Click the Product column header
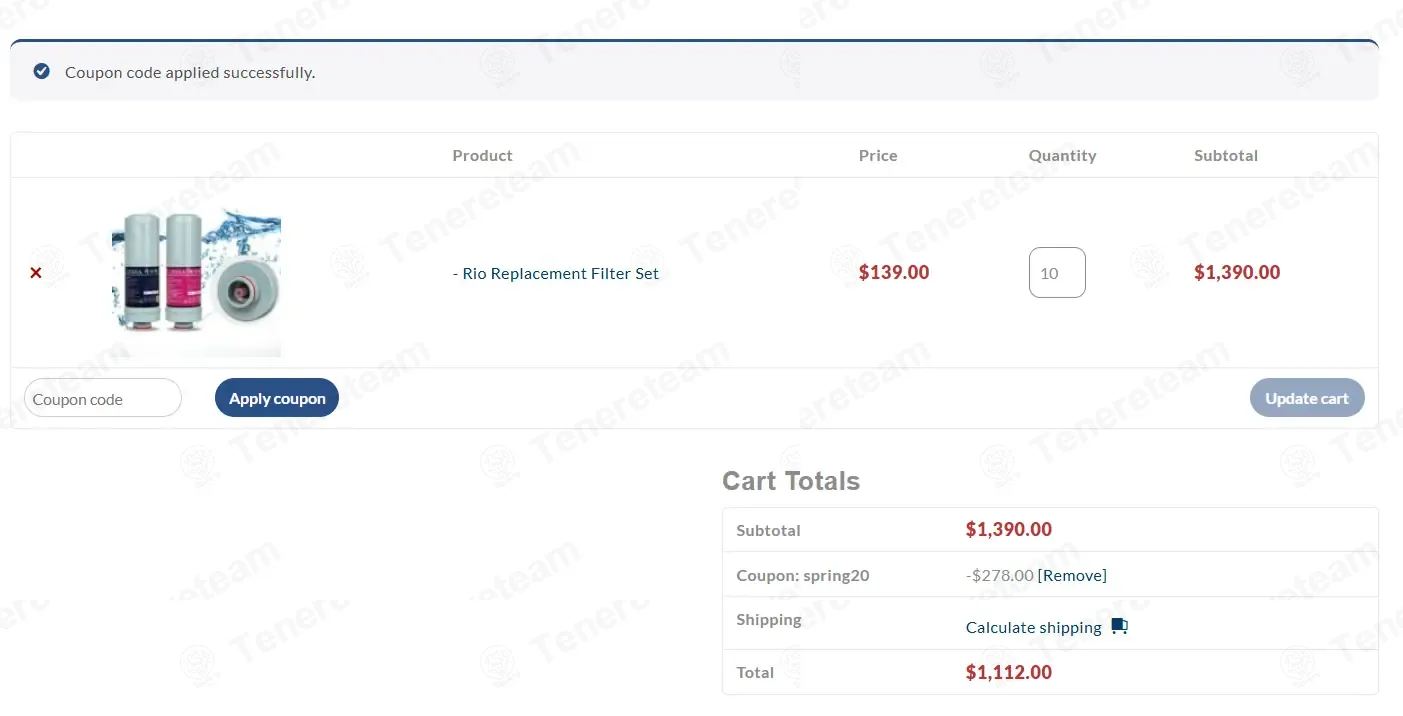Viewport: 1403px width, 716px height. pos(482,156)
